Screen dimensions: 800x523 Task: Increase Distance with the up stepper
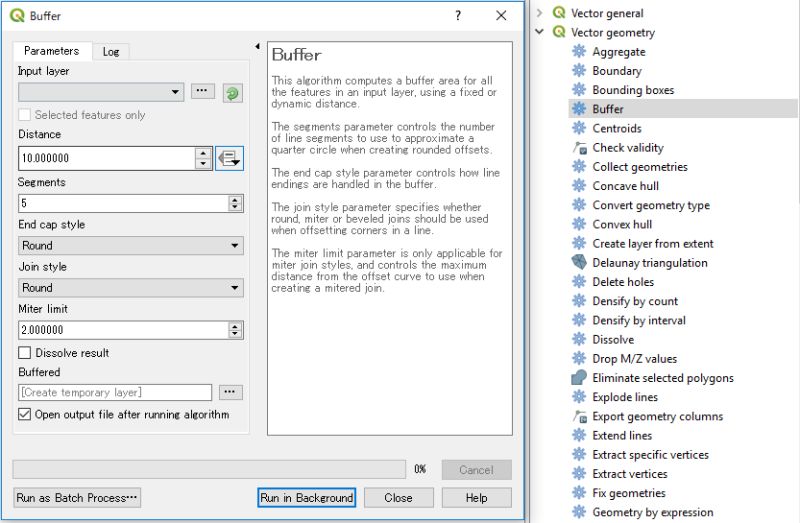pyautogui.click(x=203, y=153)
